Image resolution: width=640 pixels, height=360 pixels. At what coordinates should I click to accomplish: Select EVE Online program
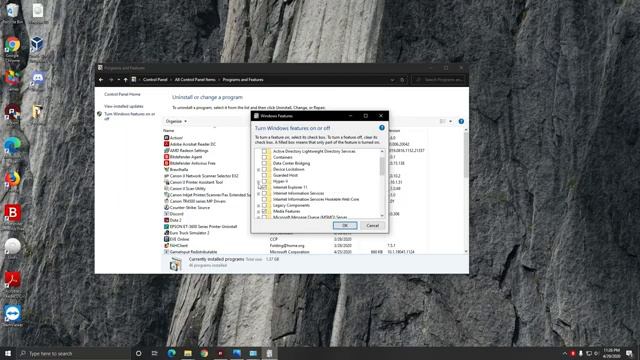[x=179, y=239]
